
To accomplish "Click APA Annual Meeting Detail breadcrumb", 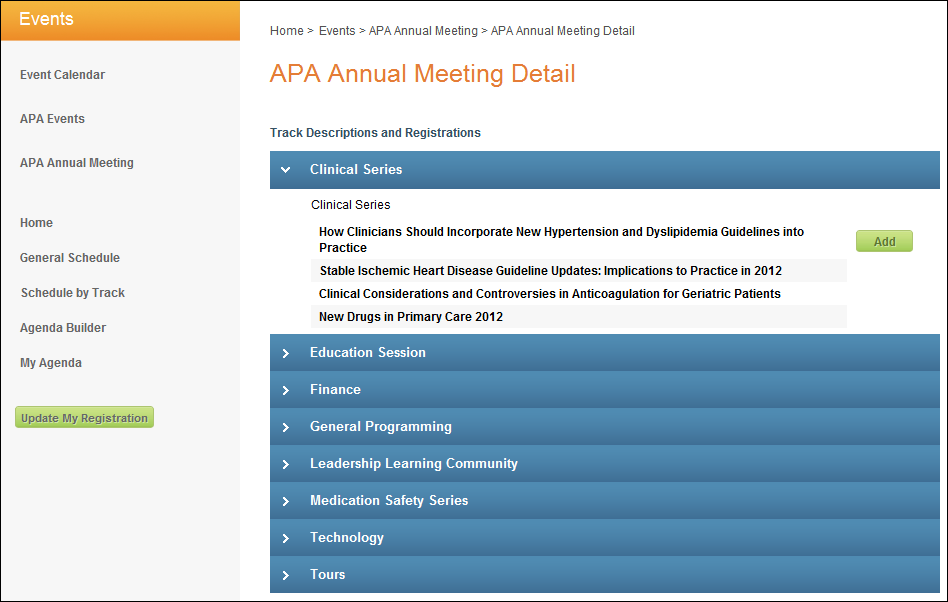I will (563, 31).
